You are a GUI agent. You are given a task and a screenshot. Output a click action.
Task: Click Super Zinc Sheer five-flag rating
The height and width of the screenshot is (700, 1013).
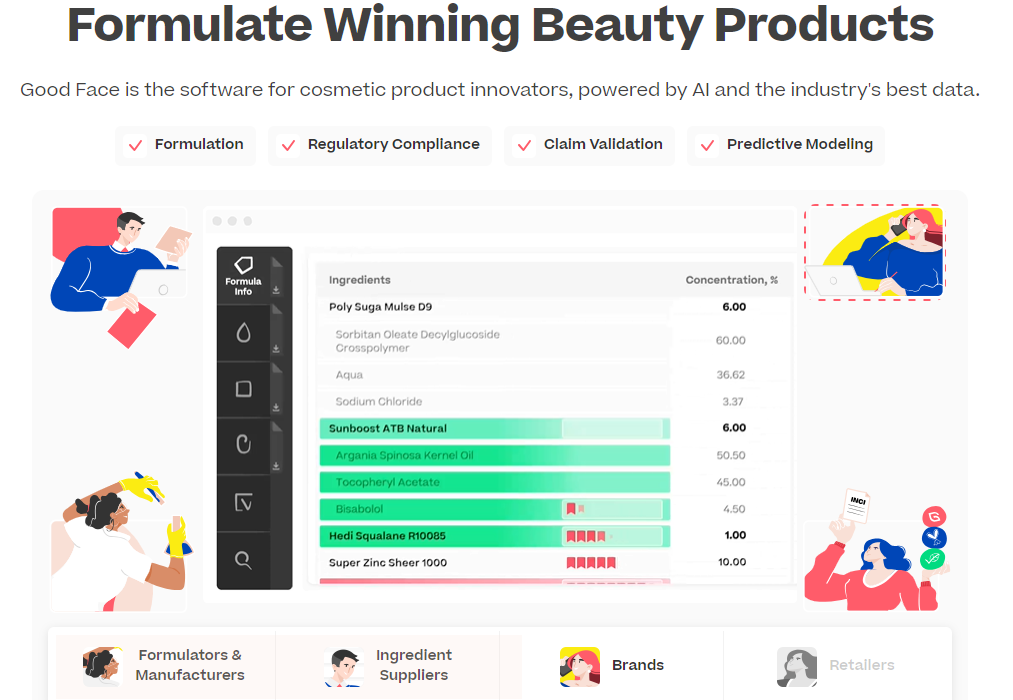(591, 562)
